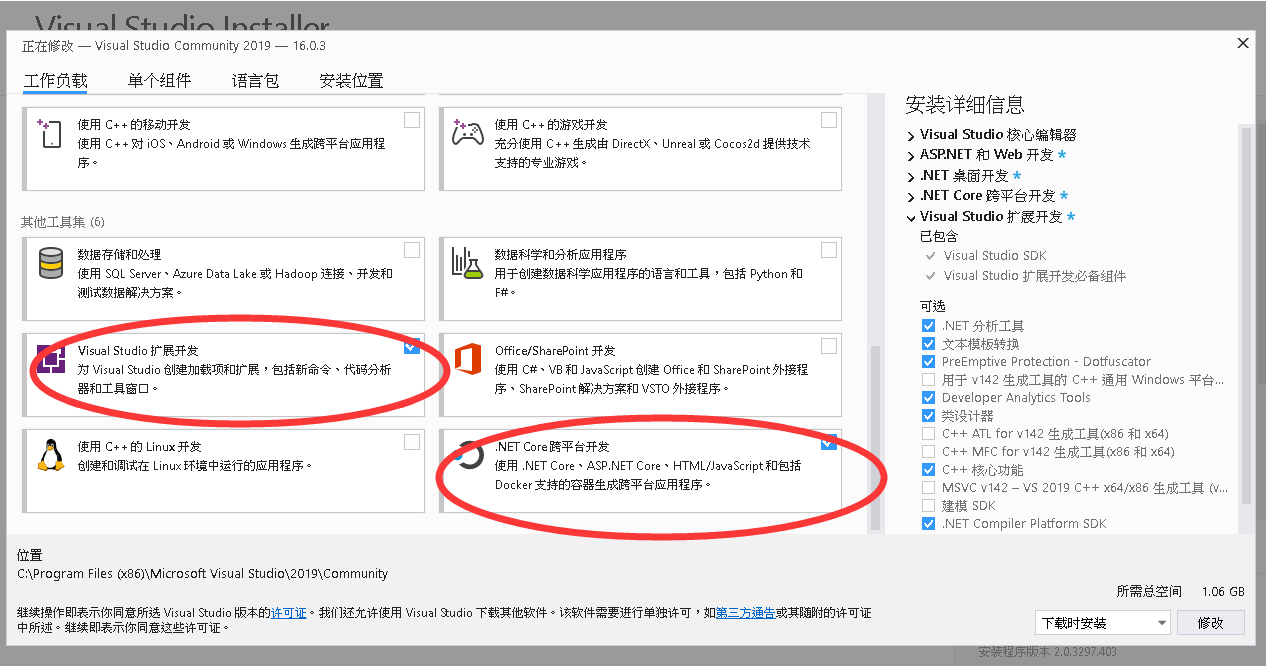
Task: Toggle the C++ 移动开发 workload checkbox
Action: 412,120
